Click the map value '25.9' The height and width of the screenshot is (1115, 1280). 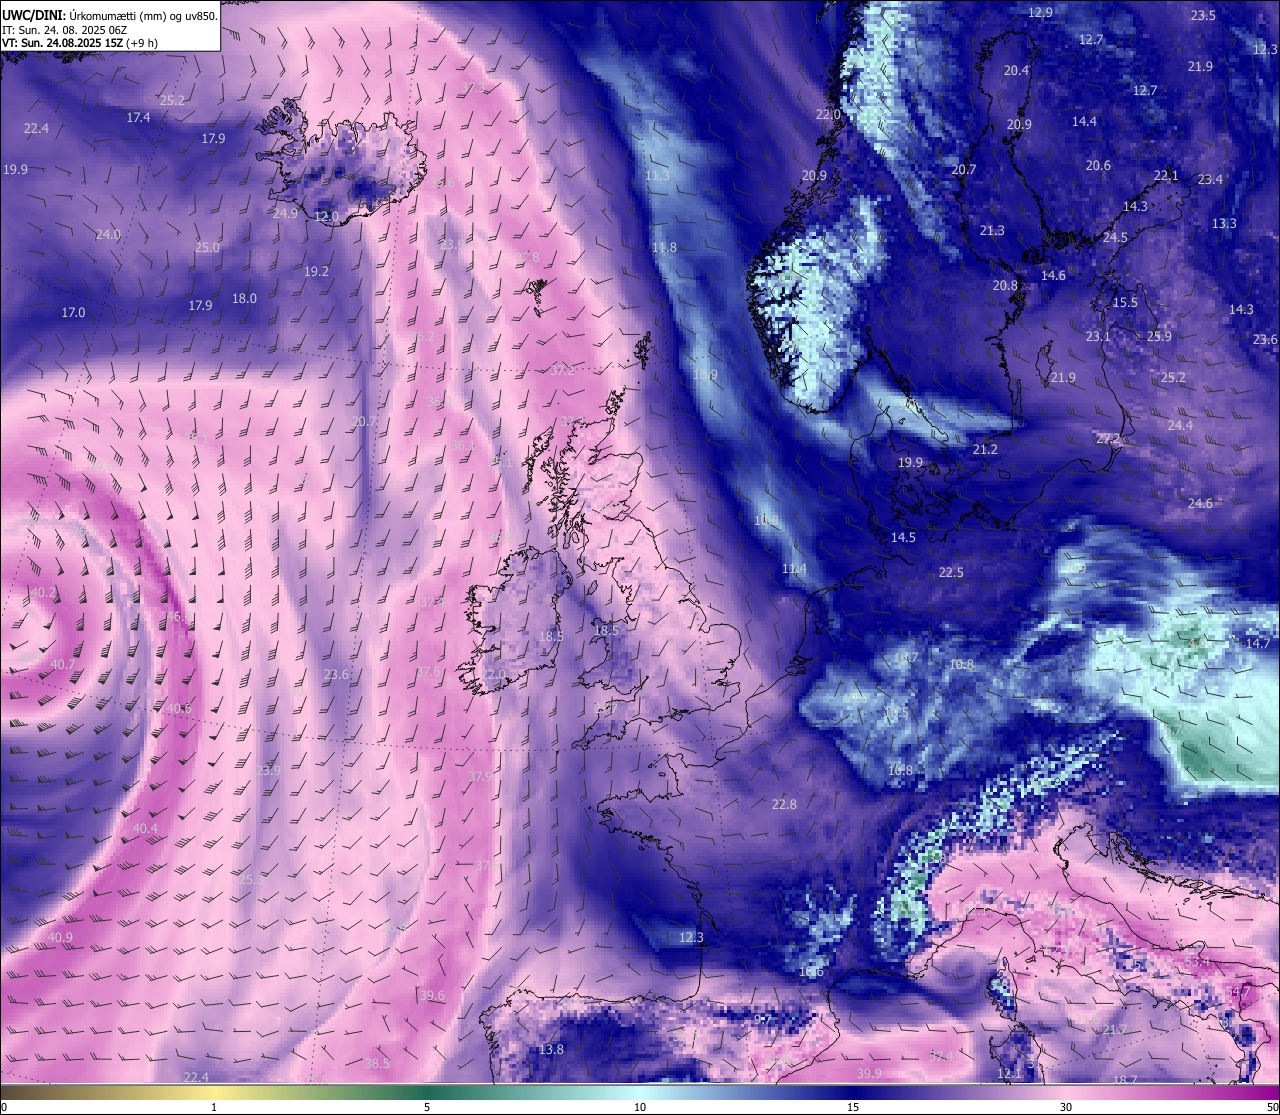pyautogui.click(x=1159, y=336)
